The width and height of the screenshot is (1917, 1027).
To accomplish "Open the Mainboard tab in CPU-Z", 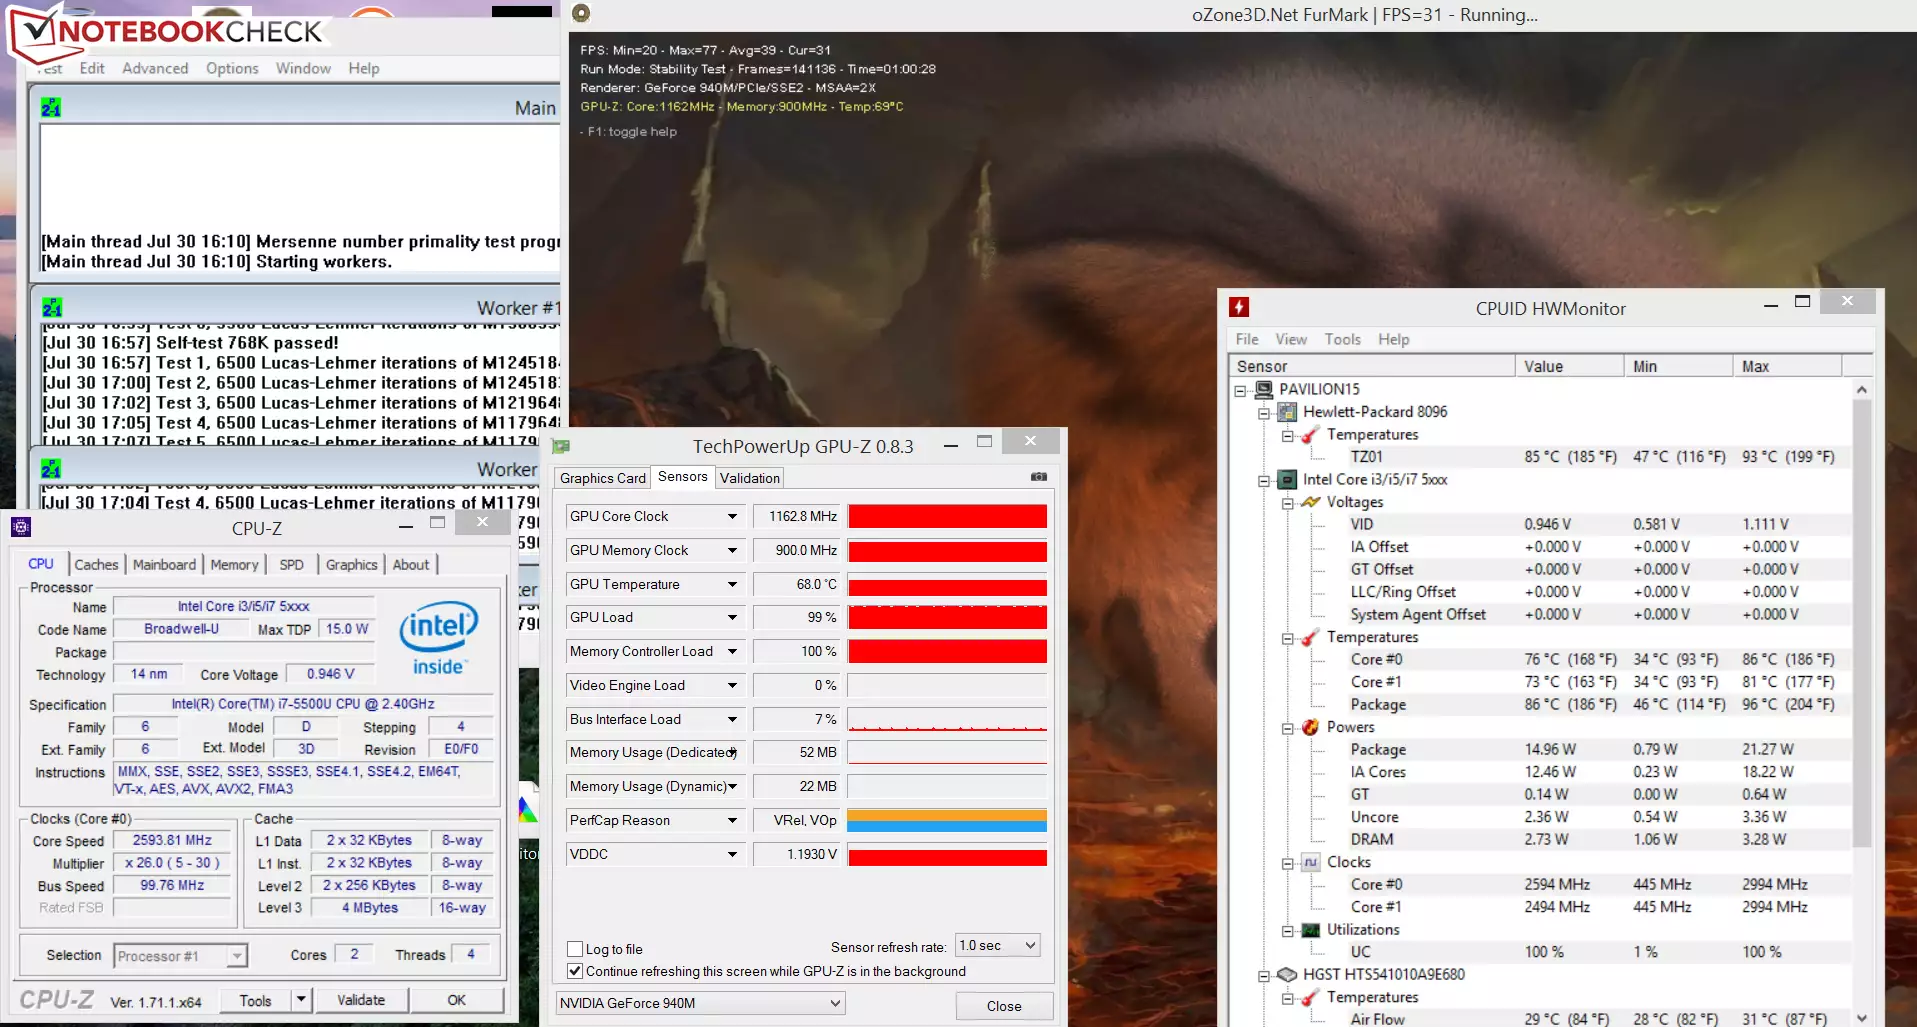I will [x=164, y=565].
